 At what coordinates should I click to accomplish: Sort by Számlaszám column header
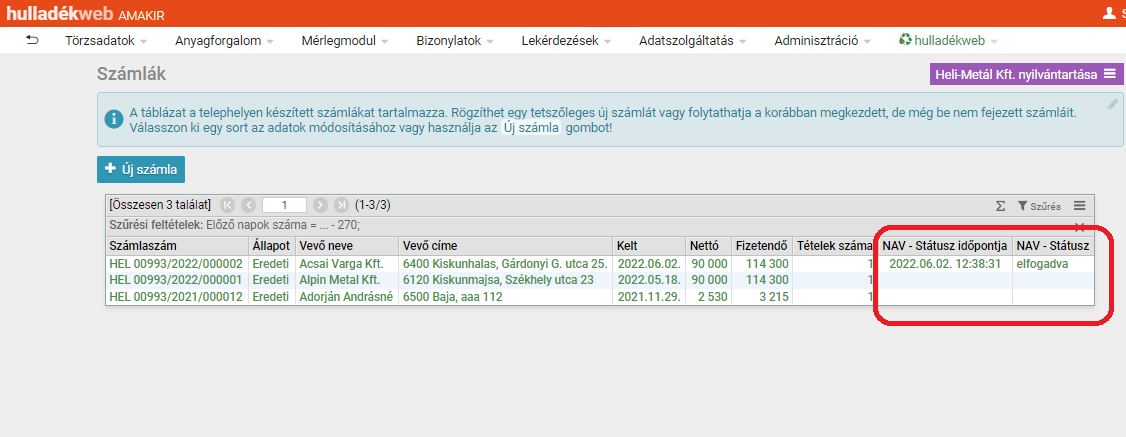tap(177, 245)
